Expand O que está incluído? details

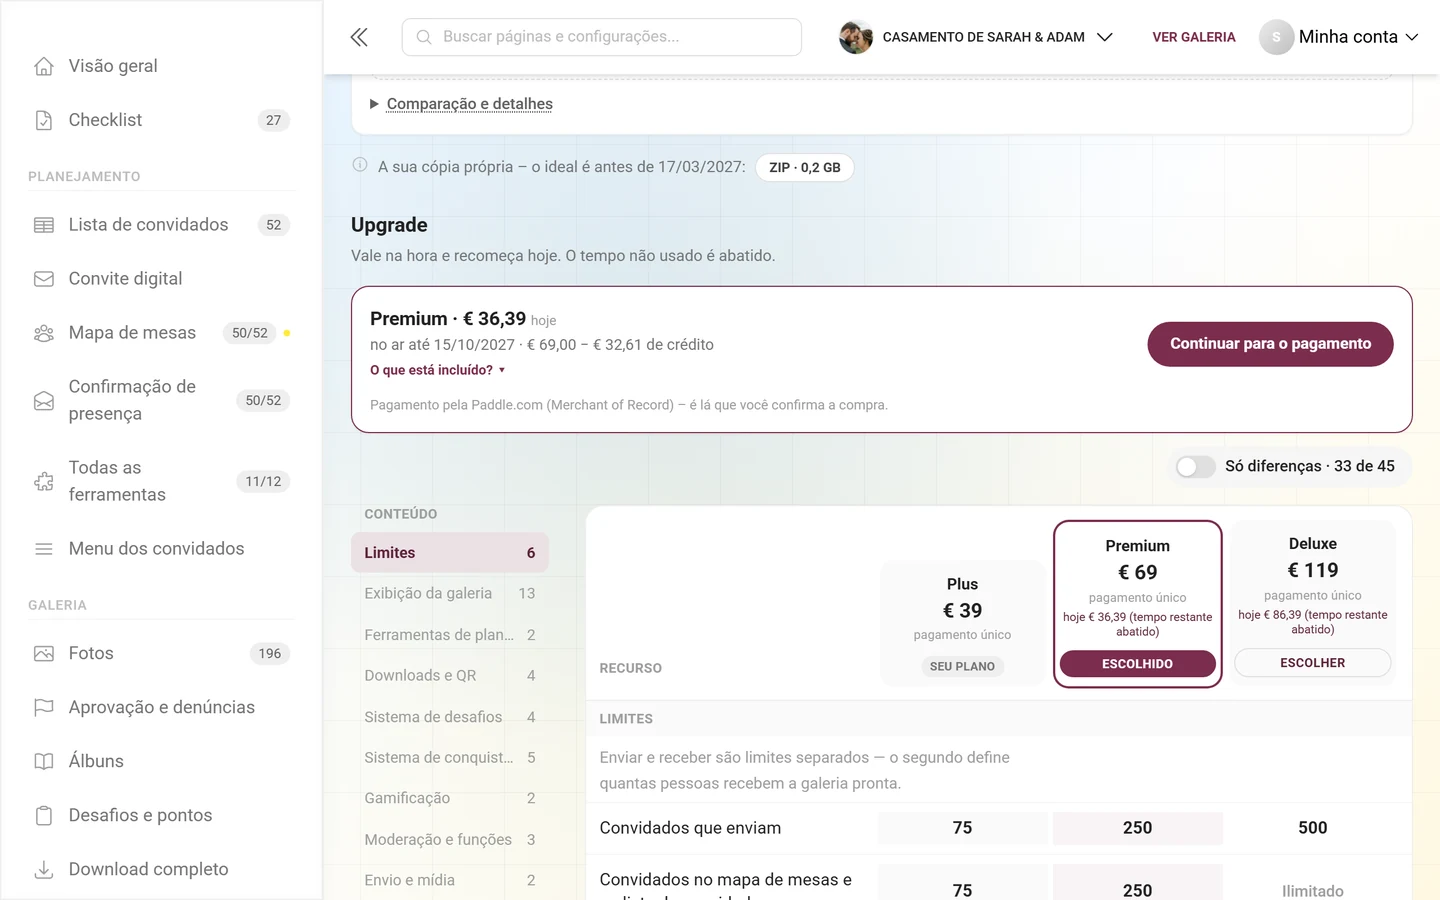pyautogui.click(x=438, y=370)
